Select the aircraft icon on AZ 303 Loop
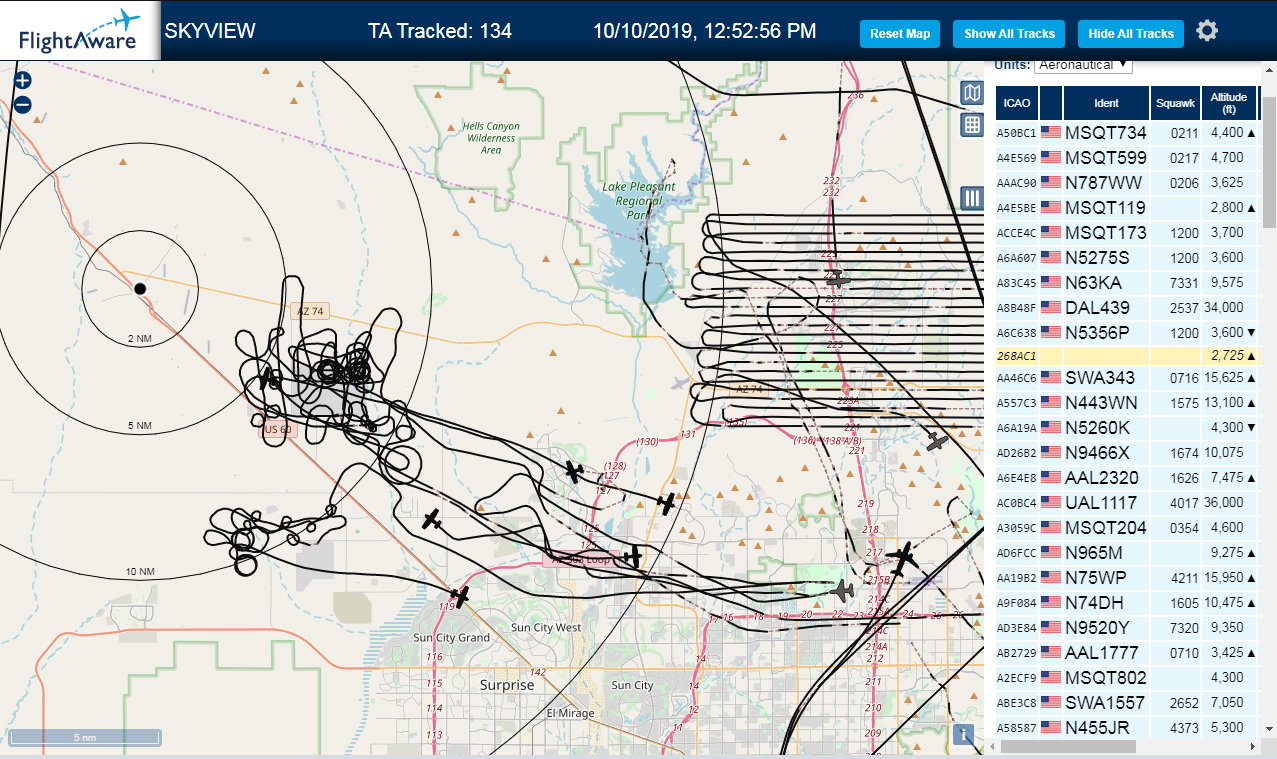 click(633, 556)
